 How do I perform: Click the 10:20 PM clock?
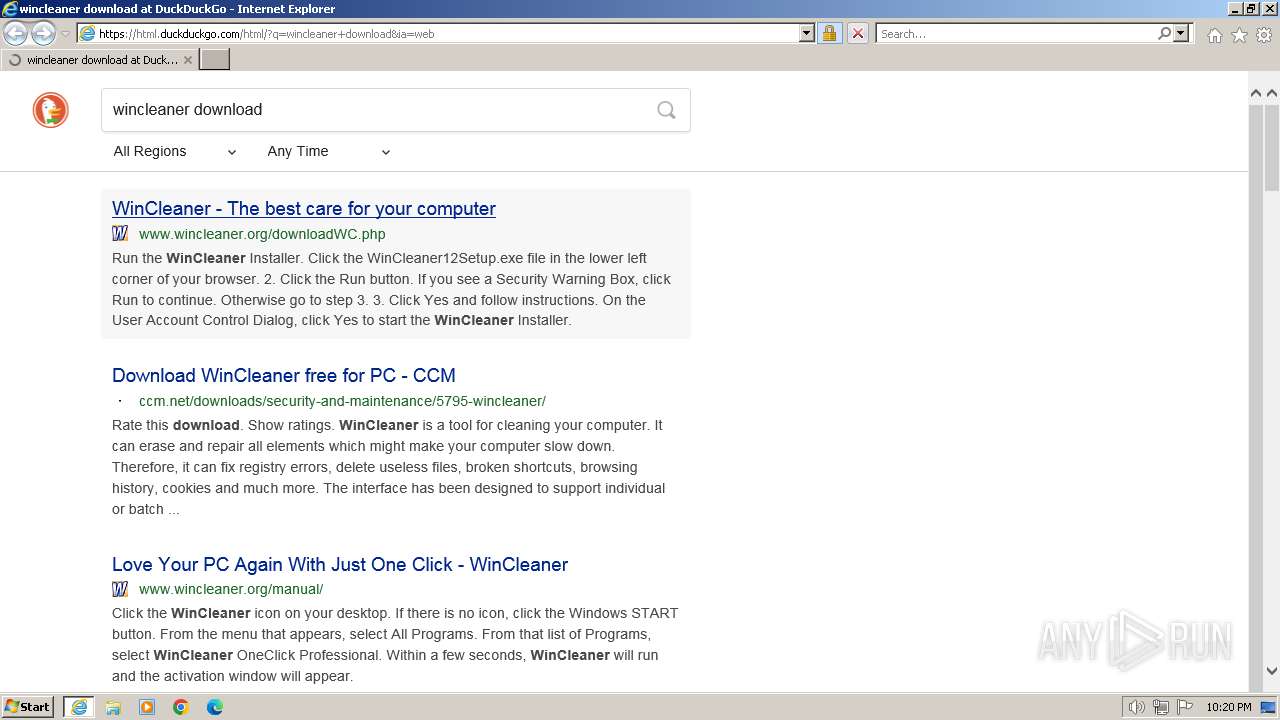coord(1229,707)
